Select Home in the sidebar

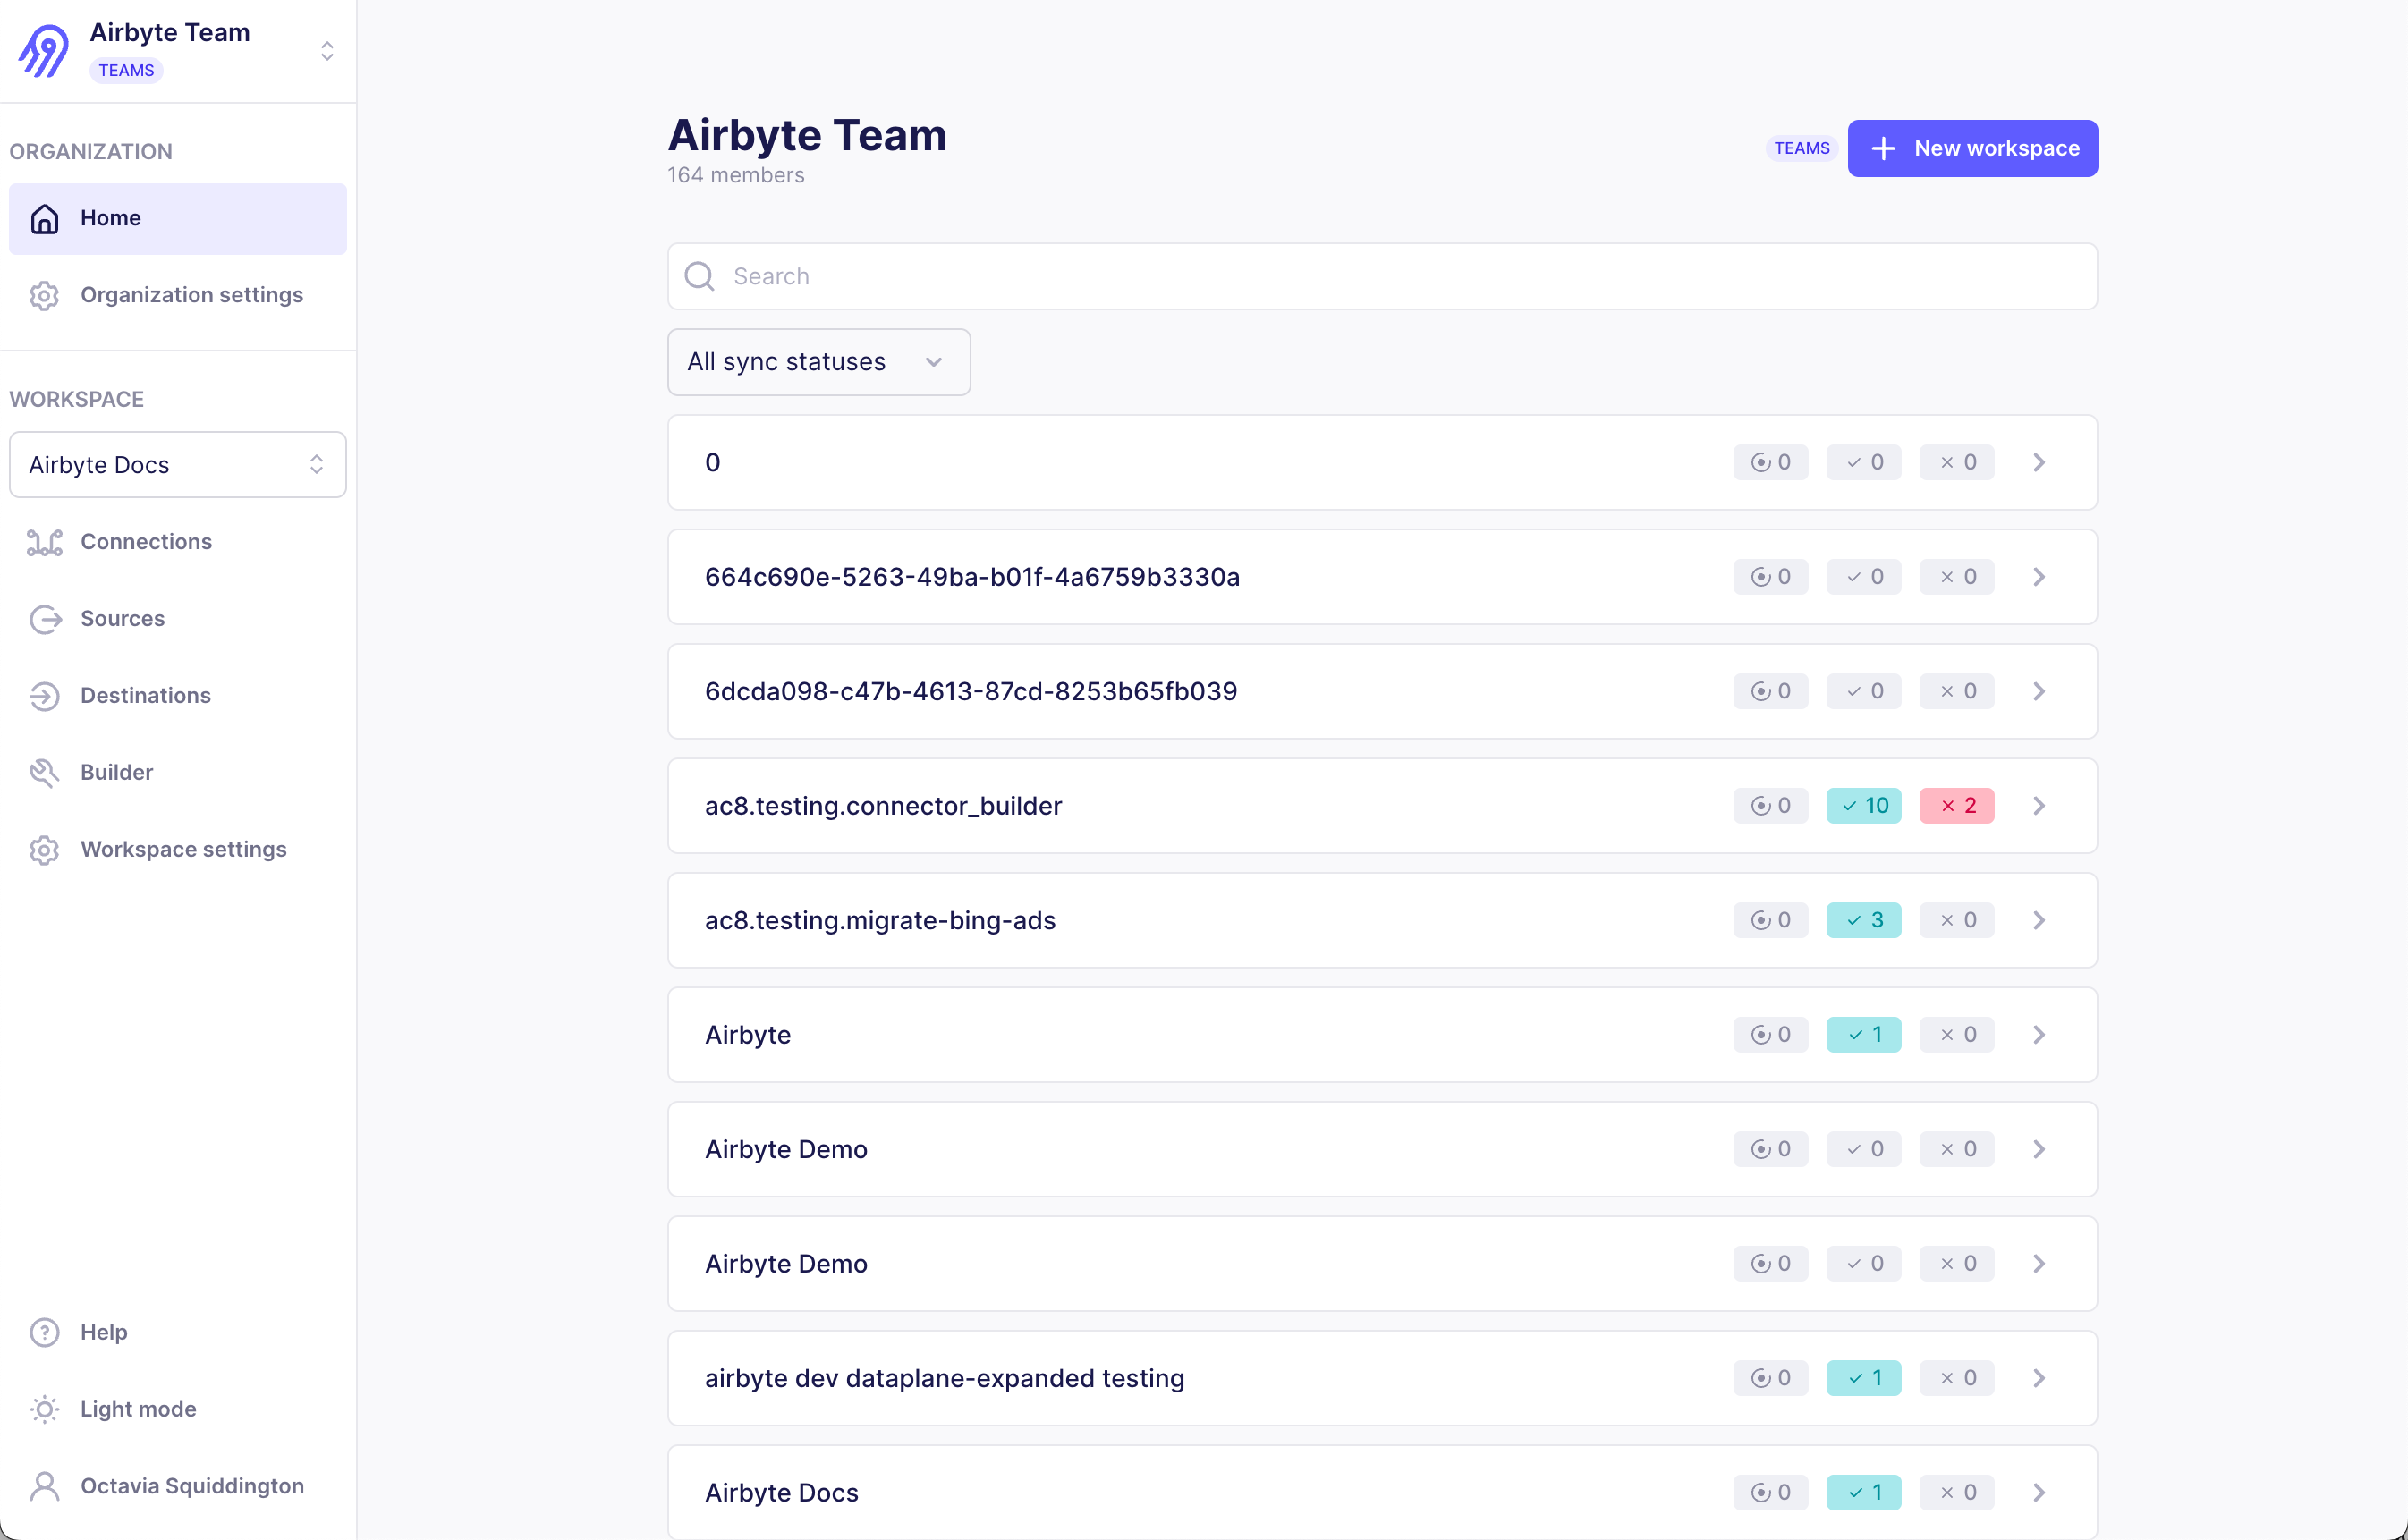[110, 218]
